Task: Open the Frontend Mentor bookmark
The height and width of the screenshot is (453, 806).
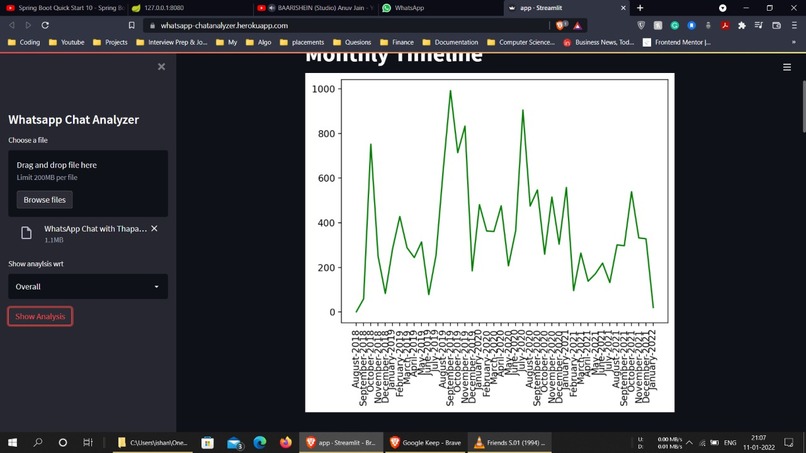Action: 677,42
